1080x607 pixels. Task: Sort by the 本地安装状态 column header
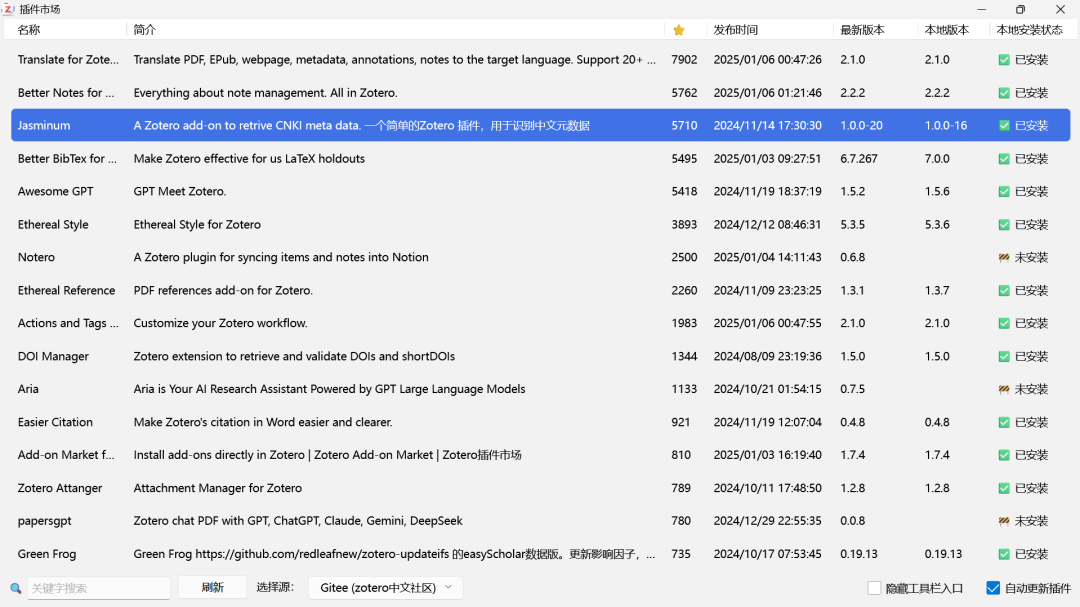point(1029,30)
